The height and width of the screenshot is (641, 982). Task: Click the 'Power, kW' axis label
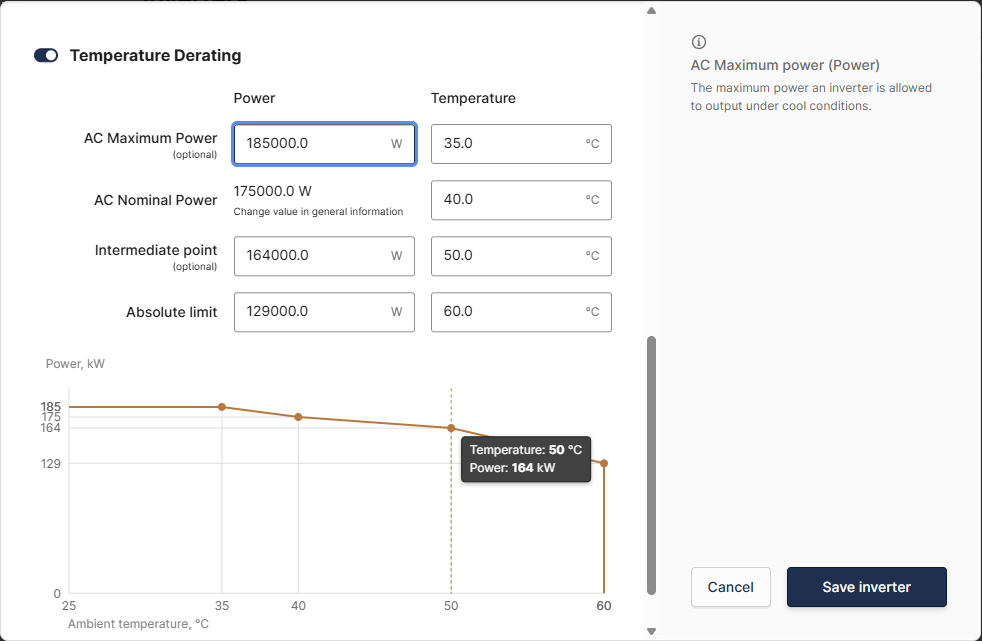pyautogui.click(x=75, y=364)
